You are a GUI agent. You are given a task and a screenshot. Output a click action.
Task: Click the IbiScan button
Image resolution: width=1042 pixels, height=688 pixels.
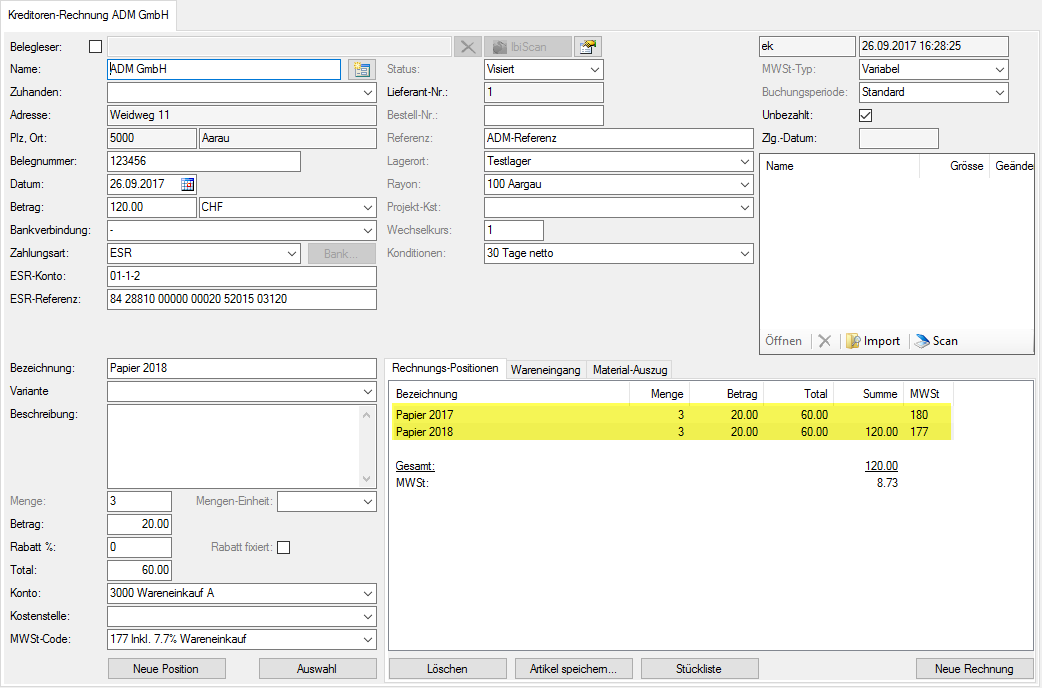528,46
